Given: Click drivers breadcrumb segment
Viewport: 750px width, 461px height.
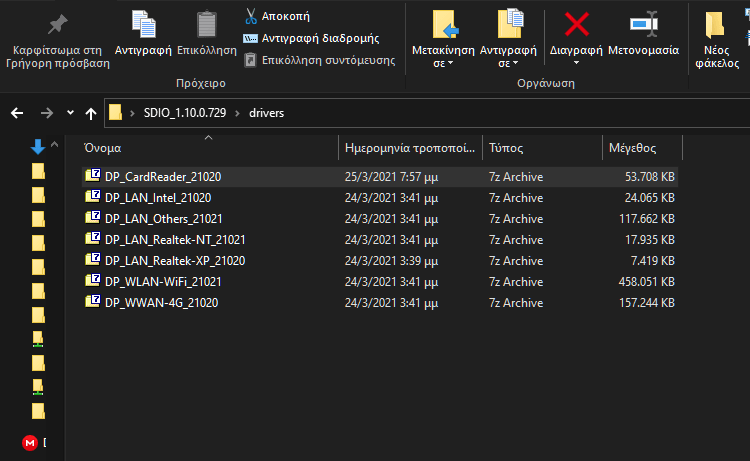Looking at the screenshot, I should point(266,113).
